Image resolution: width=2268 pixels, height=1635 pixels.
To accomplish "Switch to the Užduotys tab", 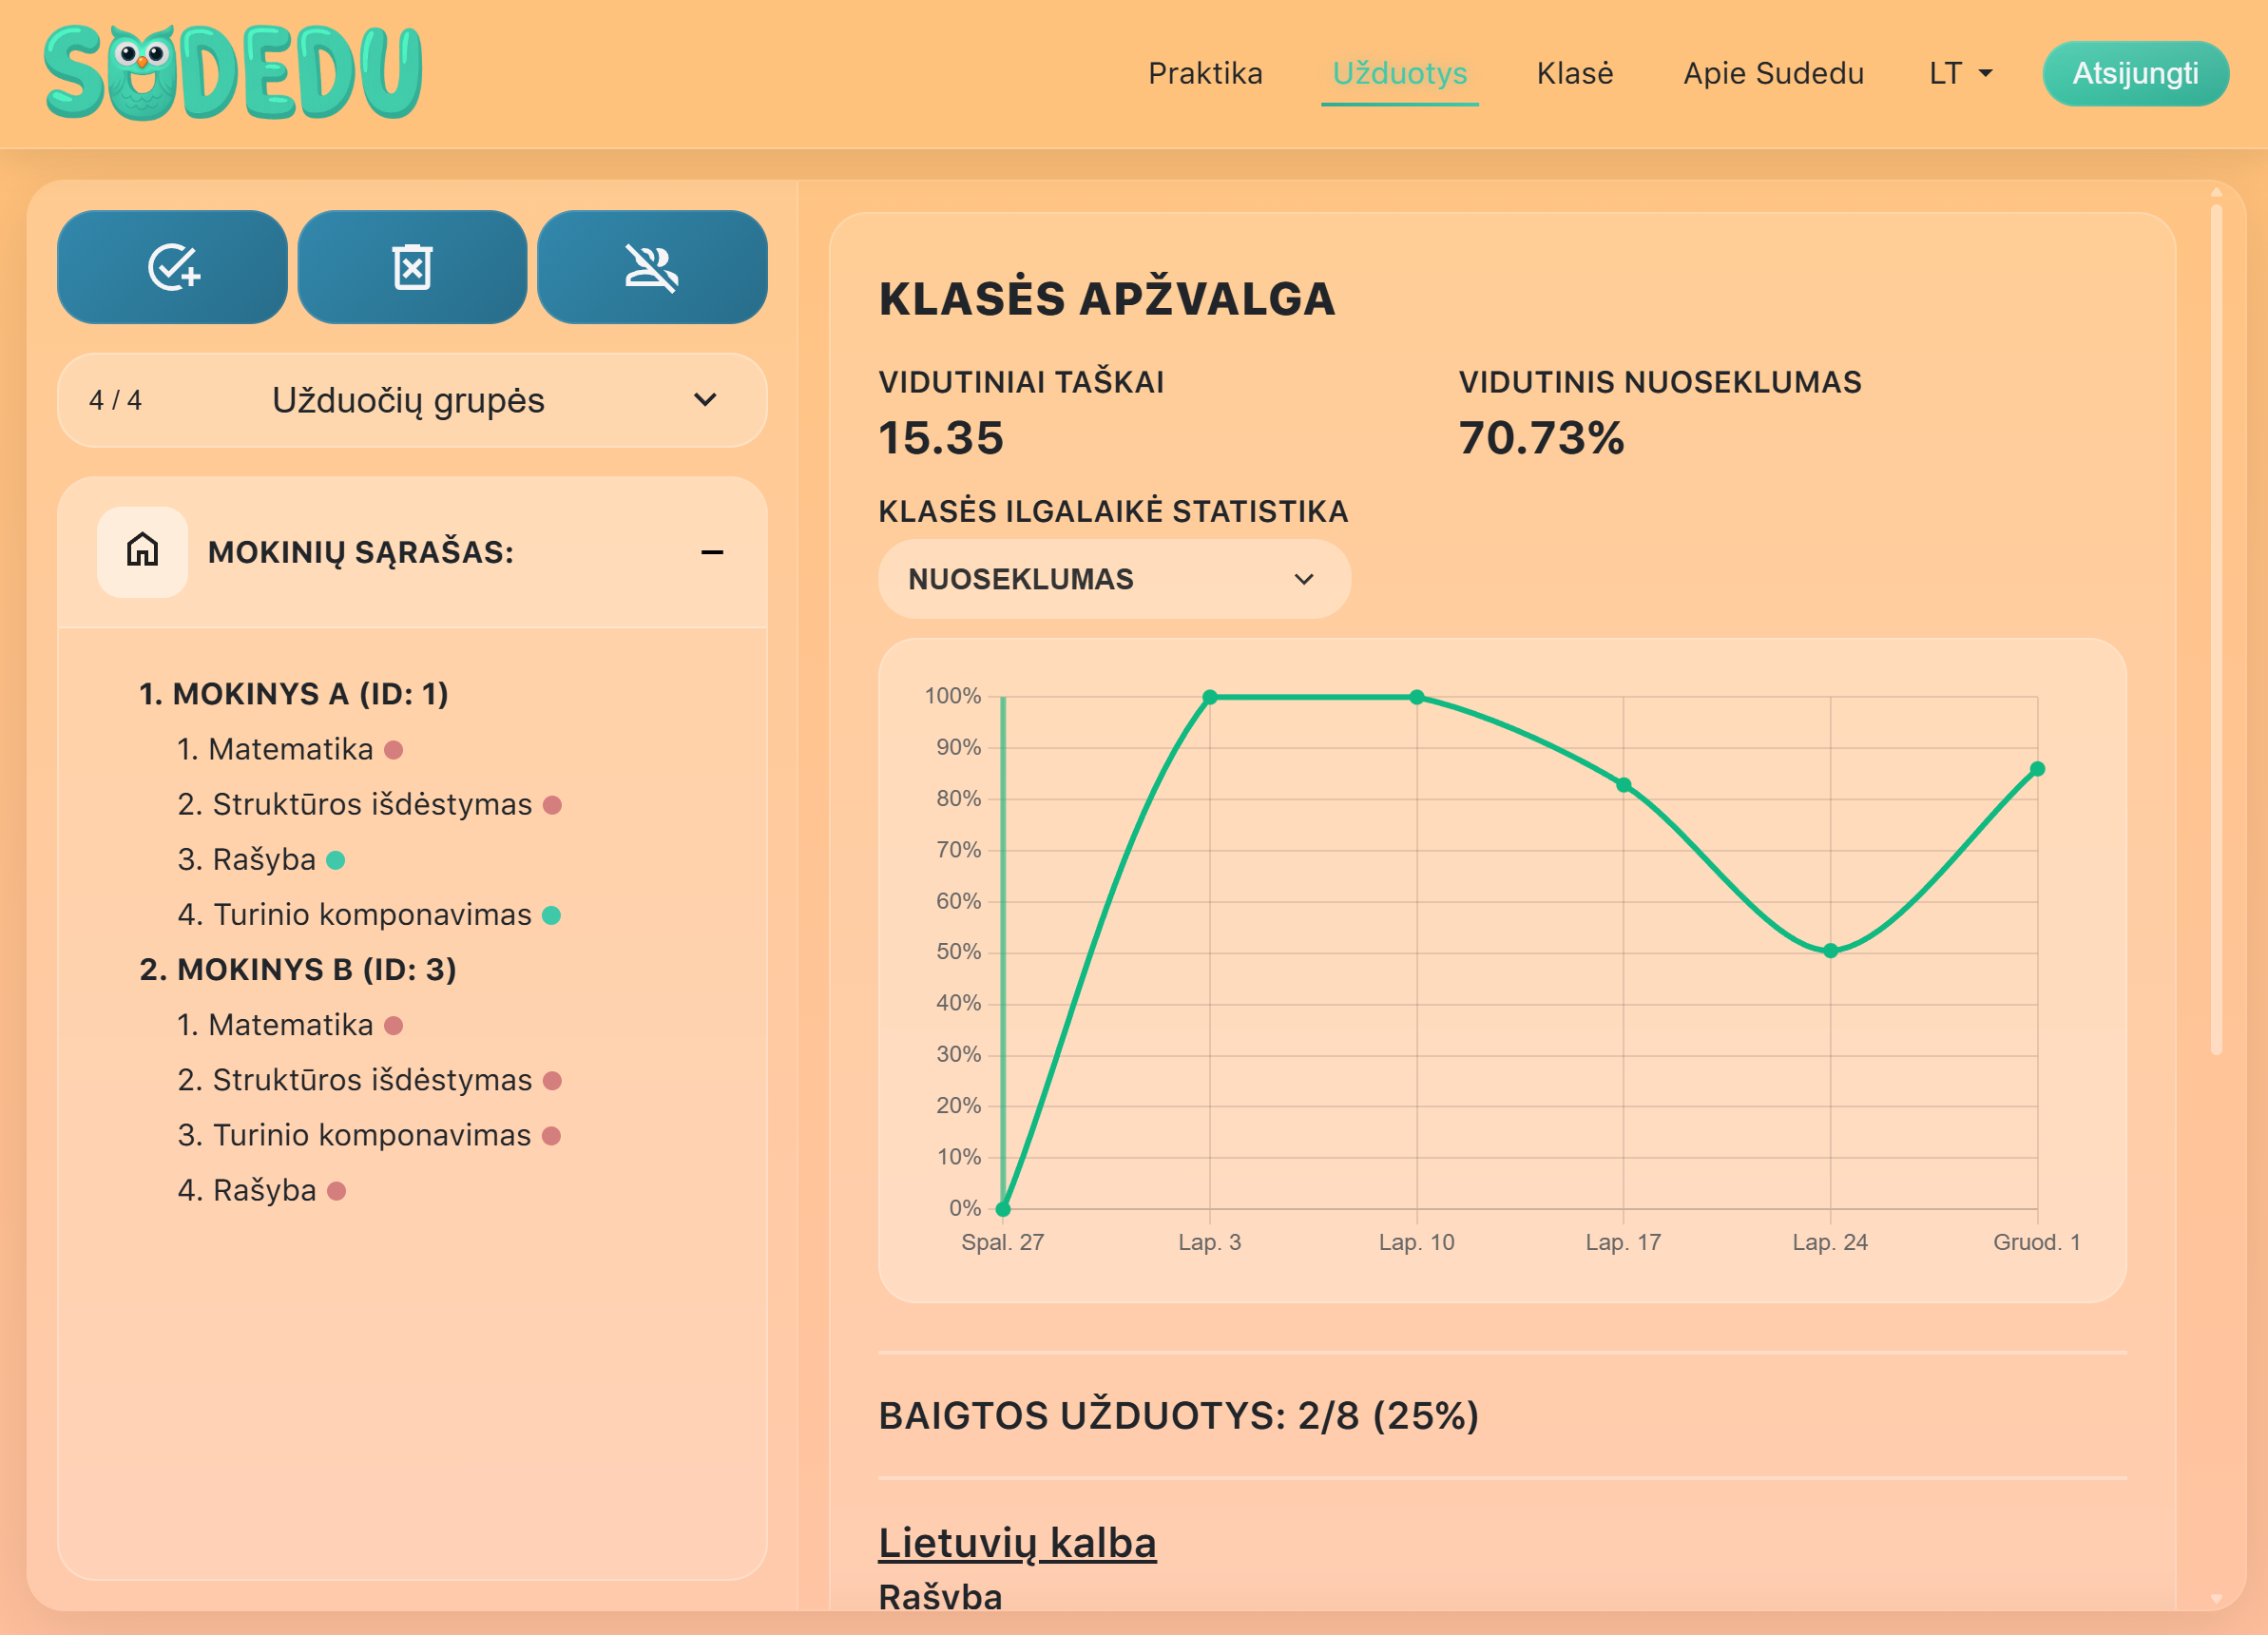I will pyautogui.click(x=1400, y=73).
